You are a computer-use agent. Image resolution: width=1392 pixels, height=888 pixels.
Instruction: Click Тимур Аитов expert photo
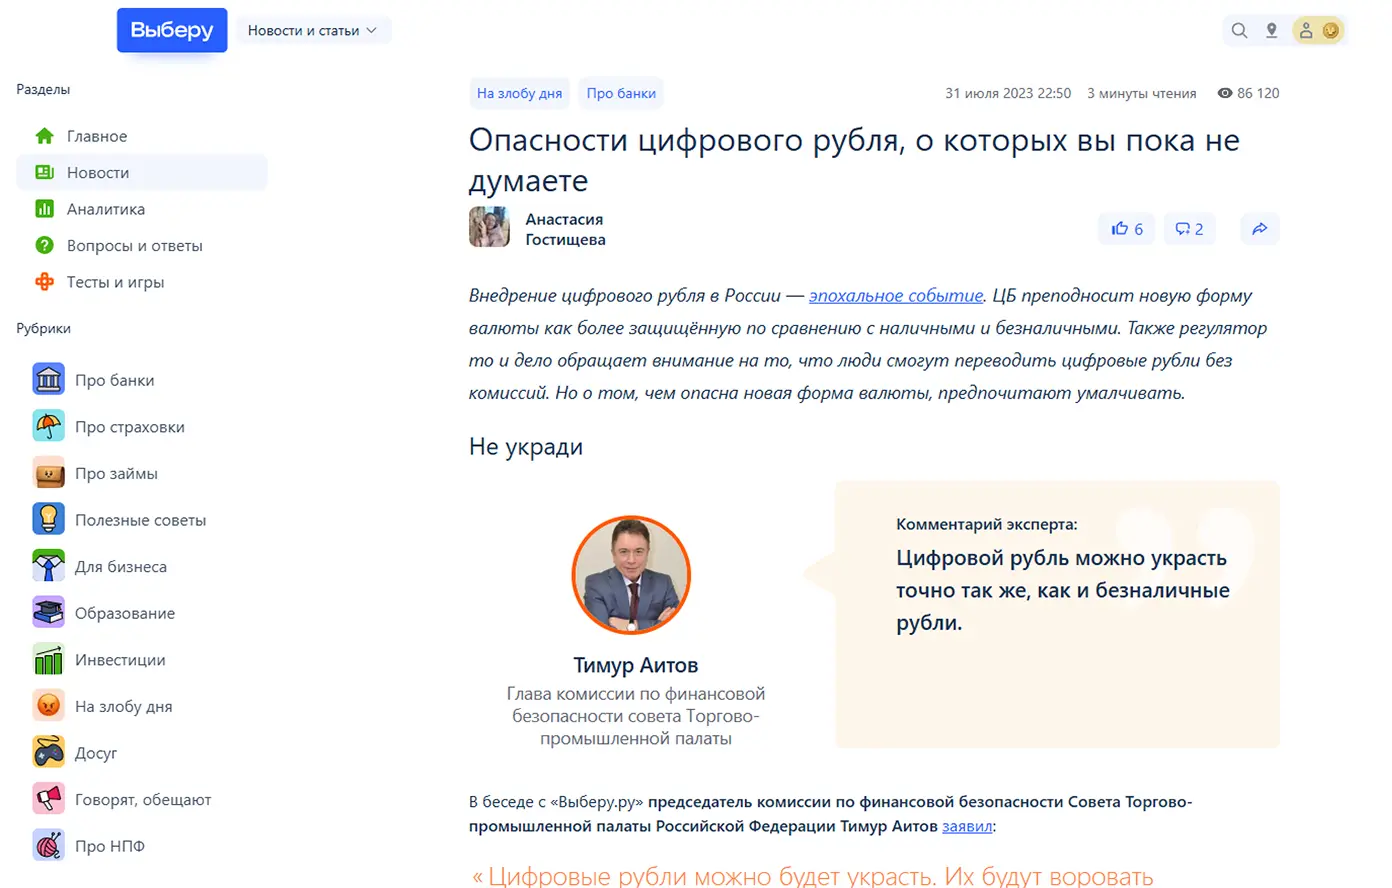click(x=631, y=575)
